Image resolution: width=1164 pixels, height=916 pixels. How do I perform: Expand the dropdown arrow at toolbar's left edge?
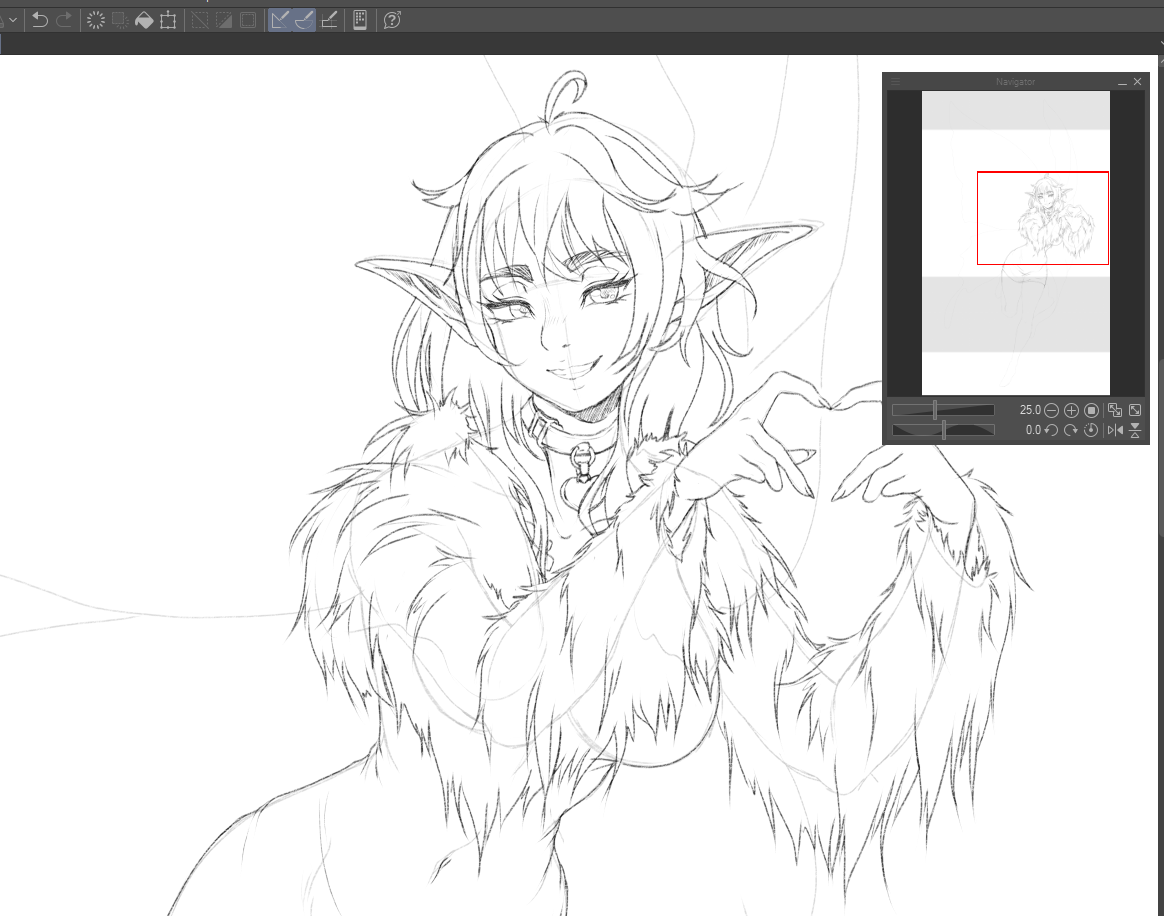[x=12, y=19]
